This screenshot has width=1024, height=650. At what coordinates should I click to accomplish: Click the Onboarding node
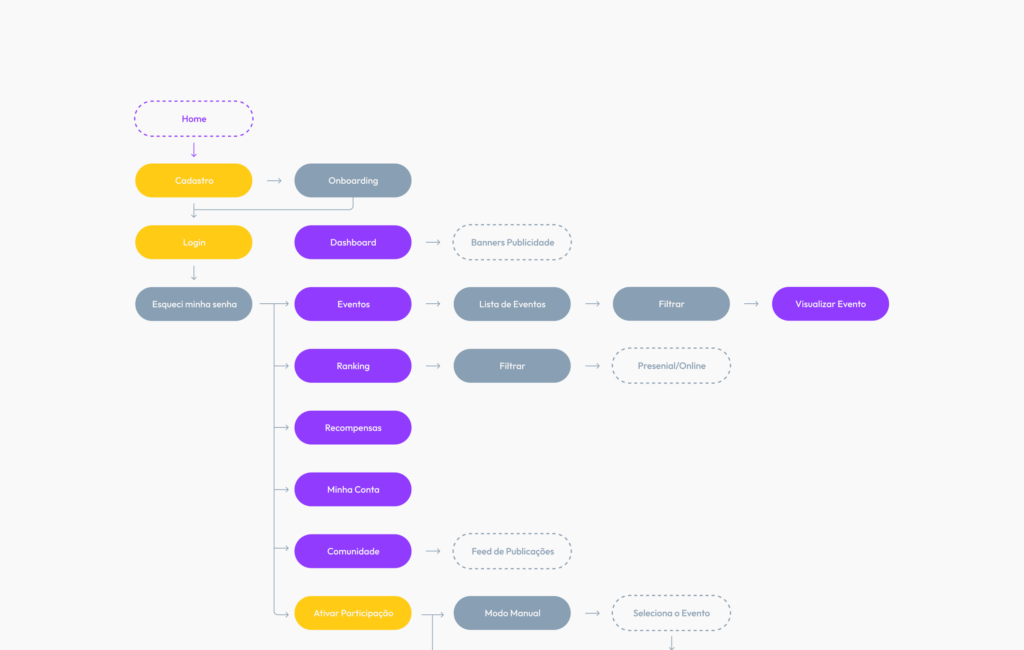(x=353, y=181)
